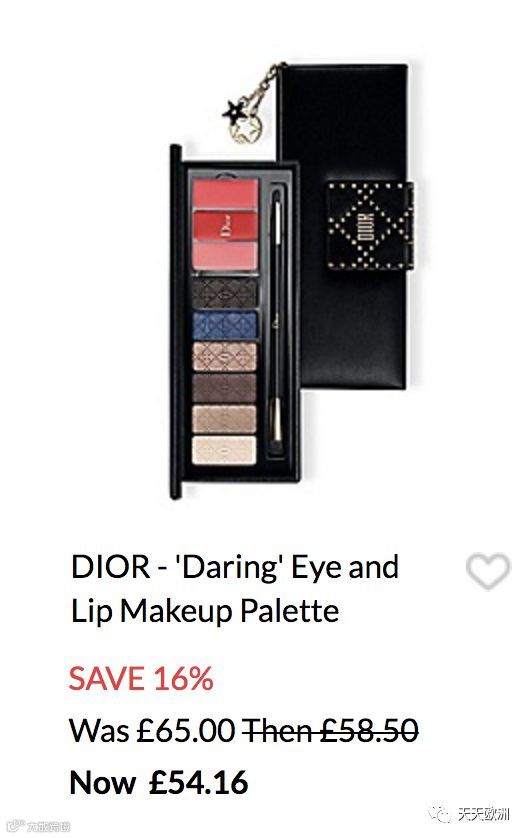Click the top coral lip colour pan
The height and width of the screenshot is (838, 526).
(225, 194)
